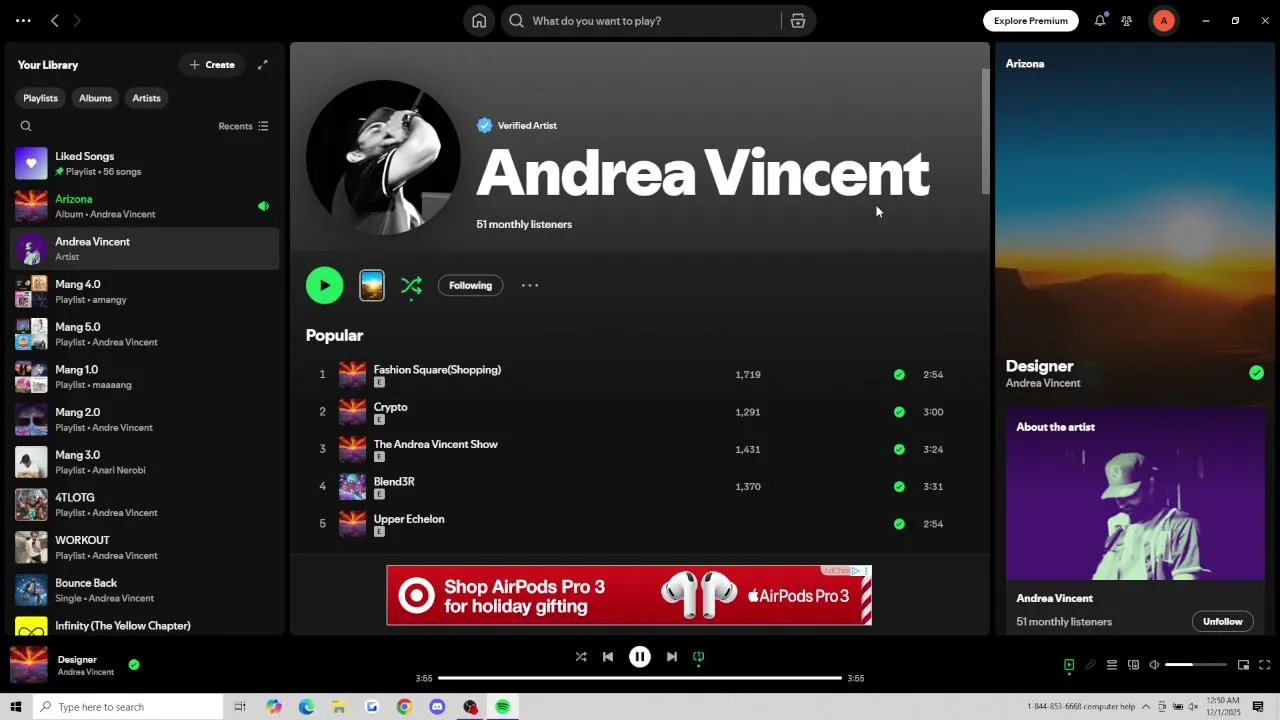Toggle saved checkmark for Blend3R

point(899,487)
